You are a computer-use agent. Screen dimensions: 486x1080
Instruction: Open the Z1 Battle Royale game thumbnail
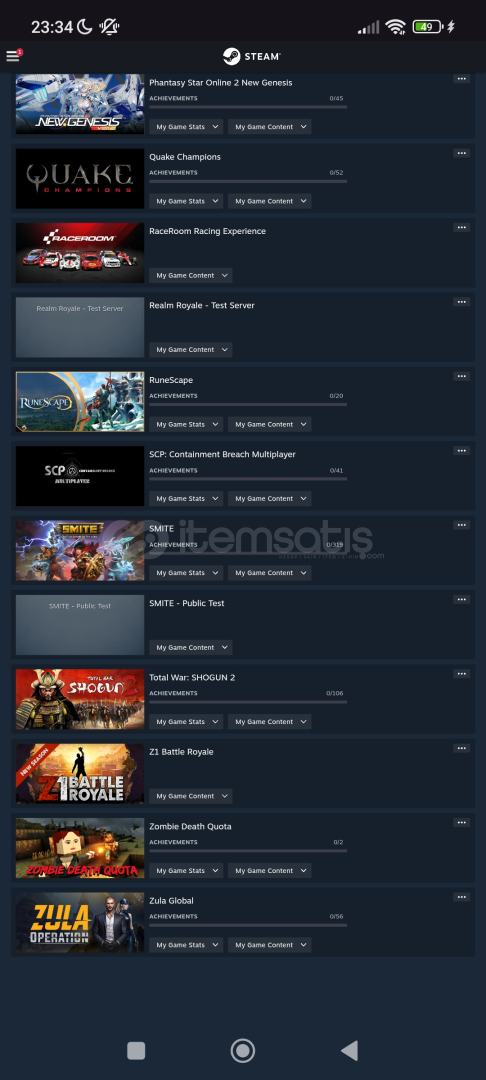(x=80, y=773)
